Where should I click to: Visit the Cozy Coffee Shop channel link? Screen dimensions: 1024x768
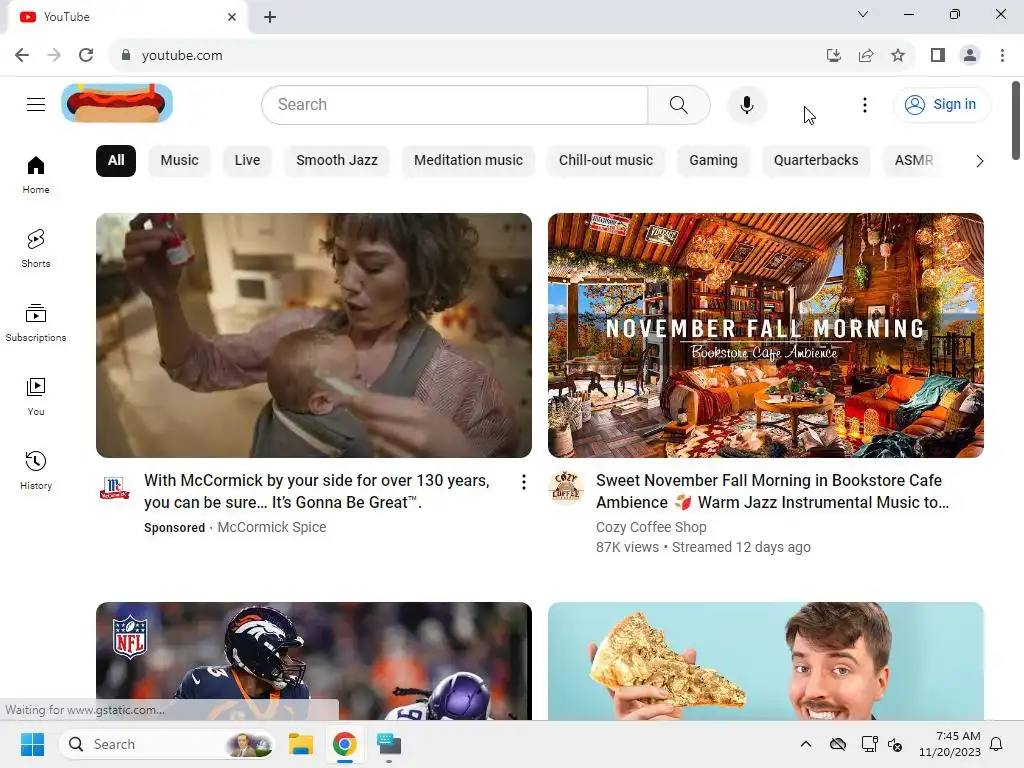[651, 527]
